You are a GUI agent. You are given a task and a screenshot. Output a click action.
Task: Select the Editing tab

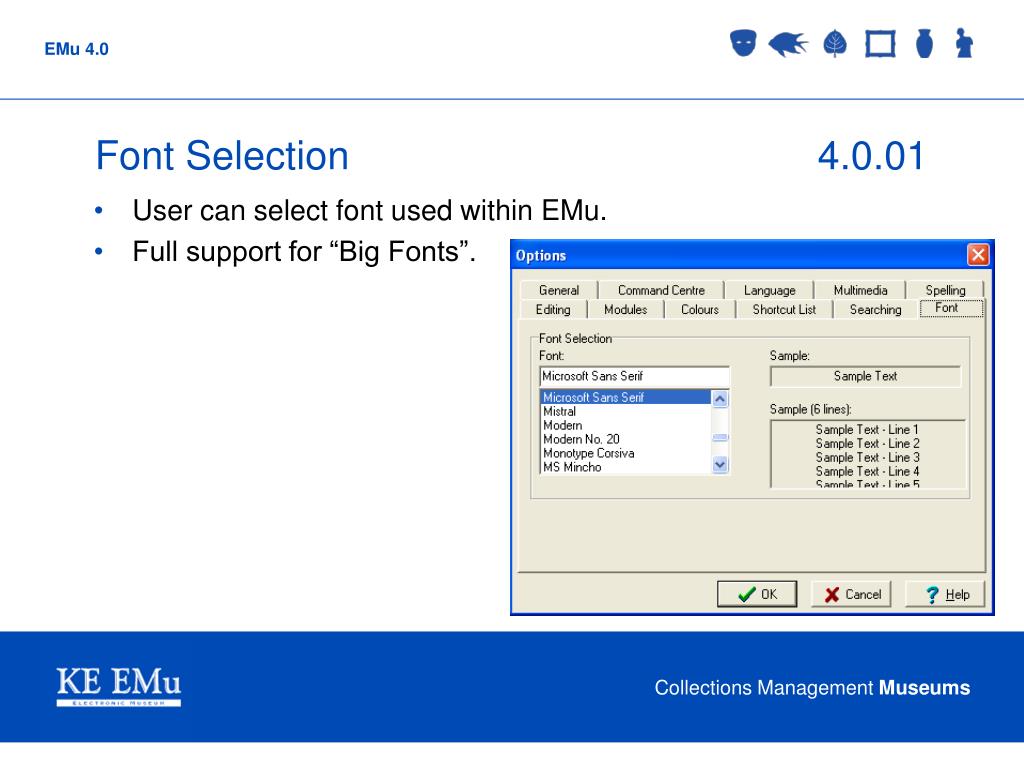pos(553,310)
